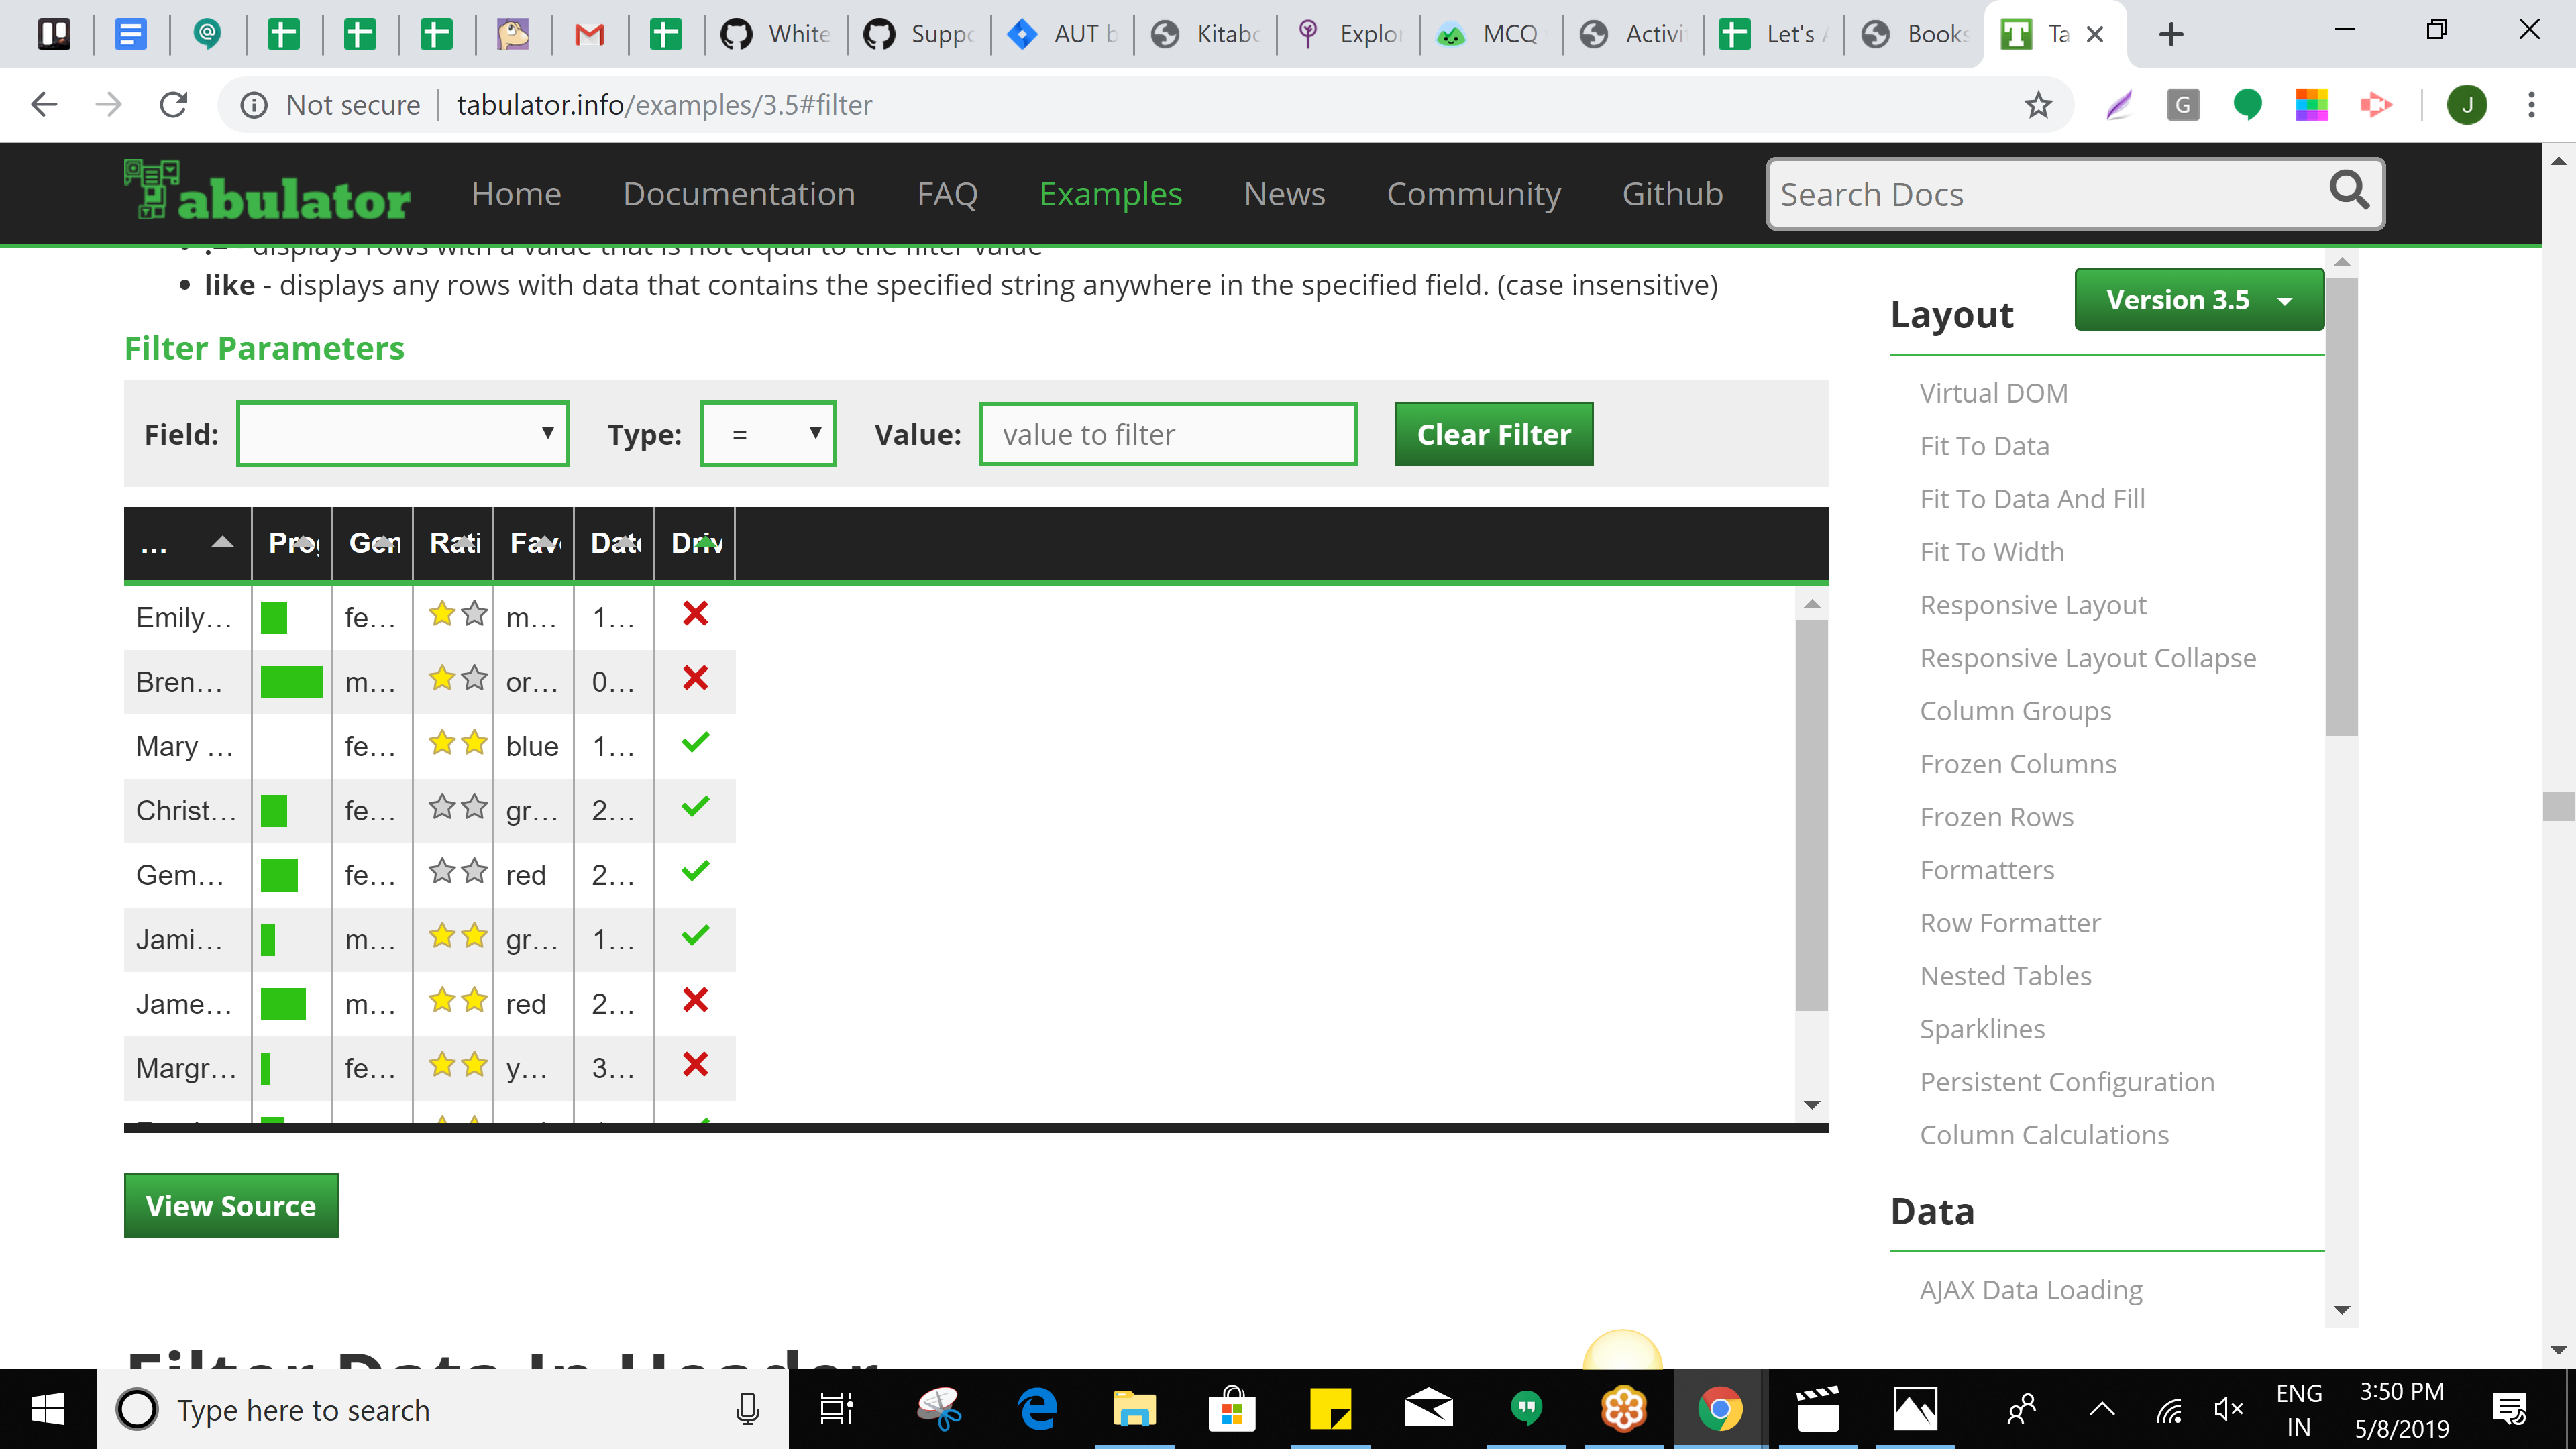Click inside the value to filter input
This screenshot has width=2576, height=1449.
tap(1167, 434)
